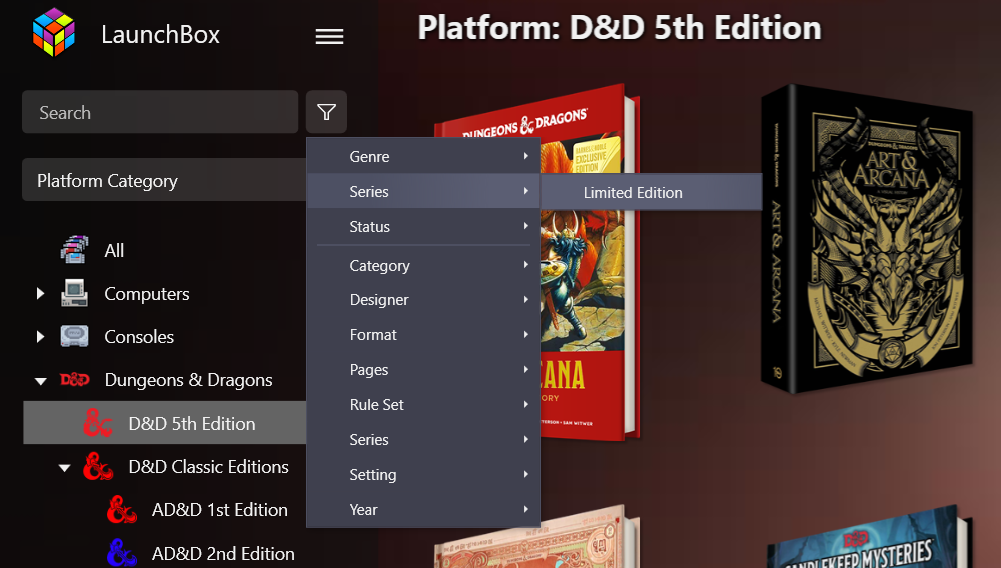
Task: Open the Pages filter submenu
Action: (423, 370)
